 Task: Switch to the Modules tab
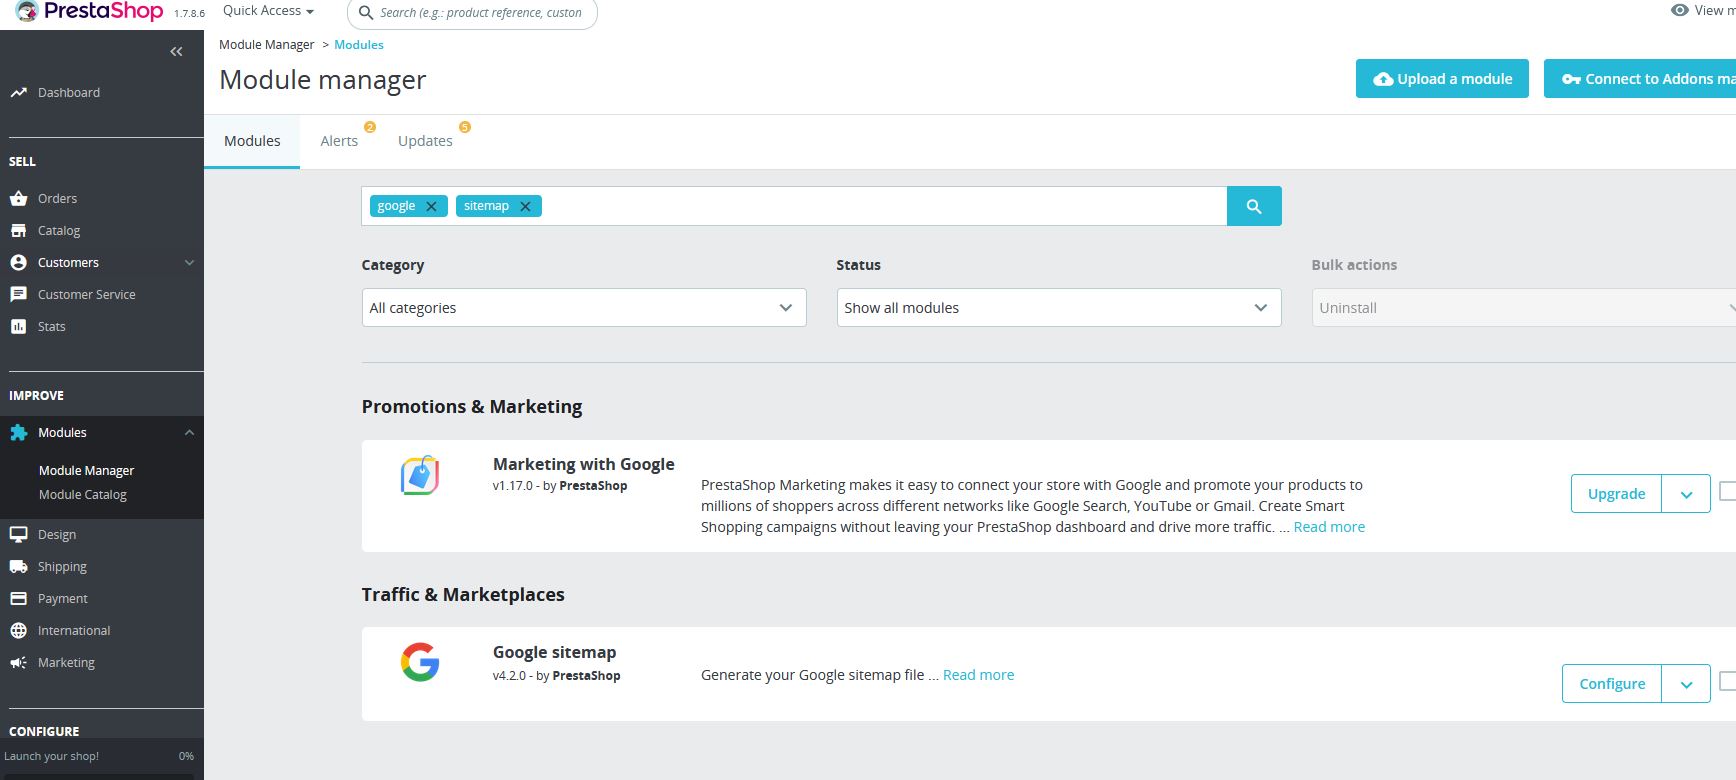pyautogui.click(x=252, y=141)
